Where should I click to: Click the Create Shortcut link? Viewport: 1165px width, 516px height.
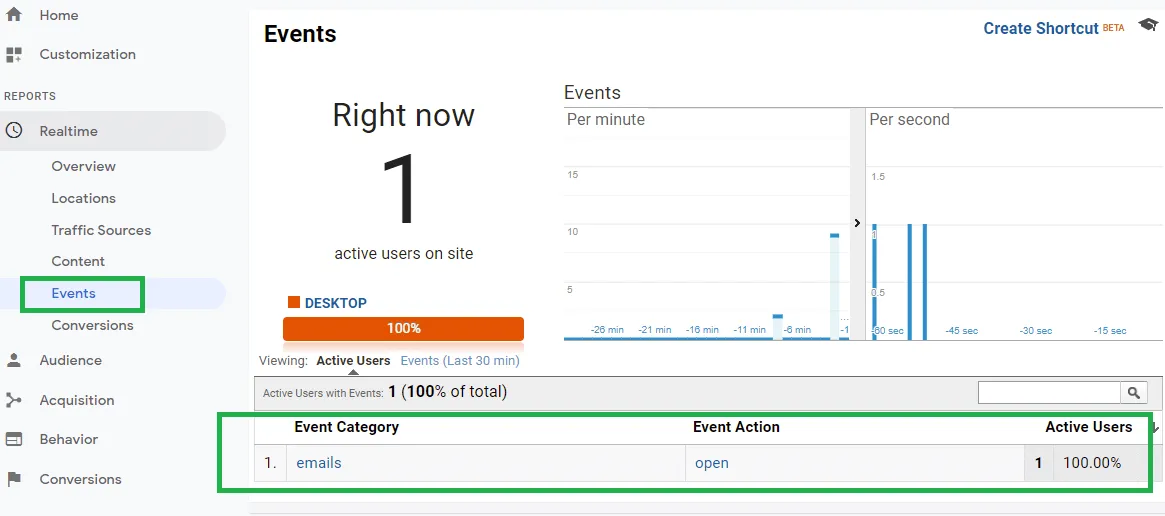click(x=1040, y=28)
